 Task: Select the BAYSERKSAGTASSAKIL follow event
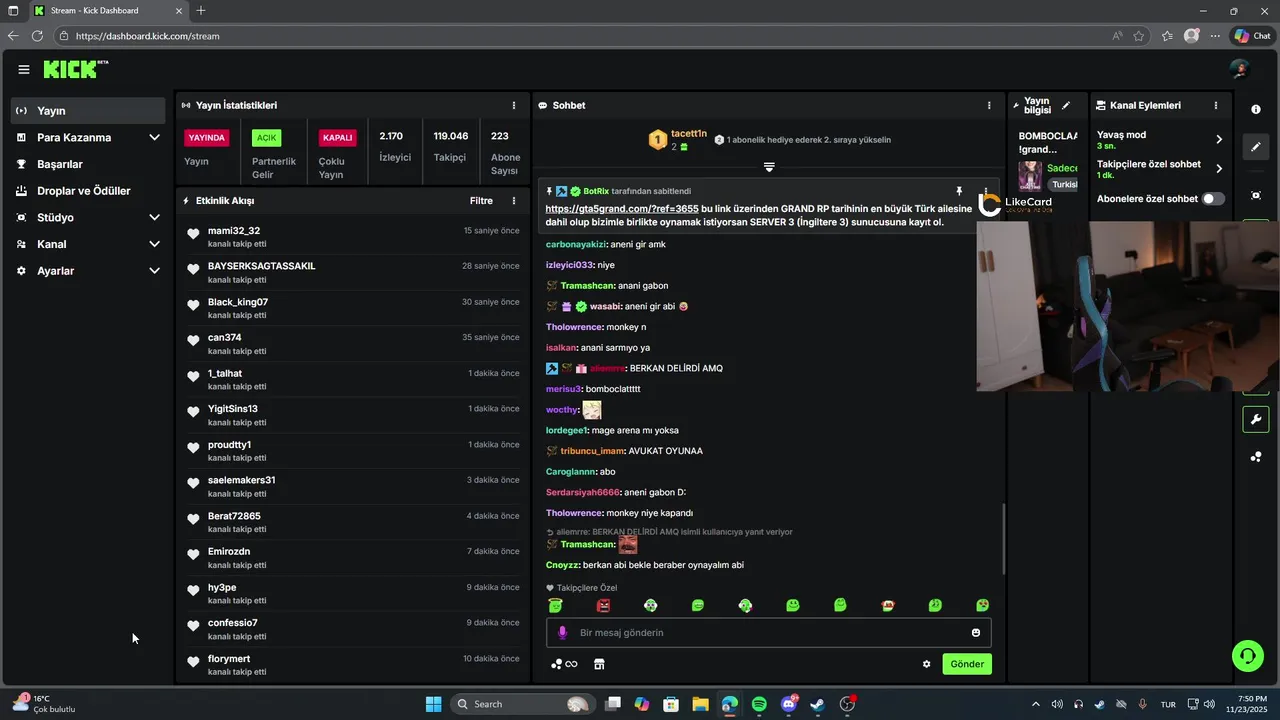[352, 273]
